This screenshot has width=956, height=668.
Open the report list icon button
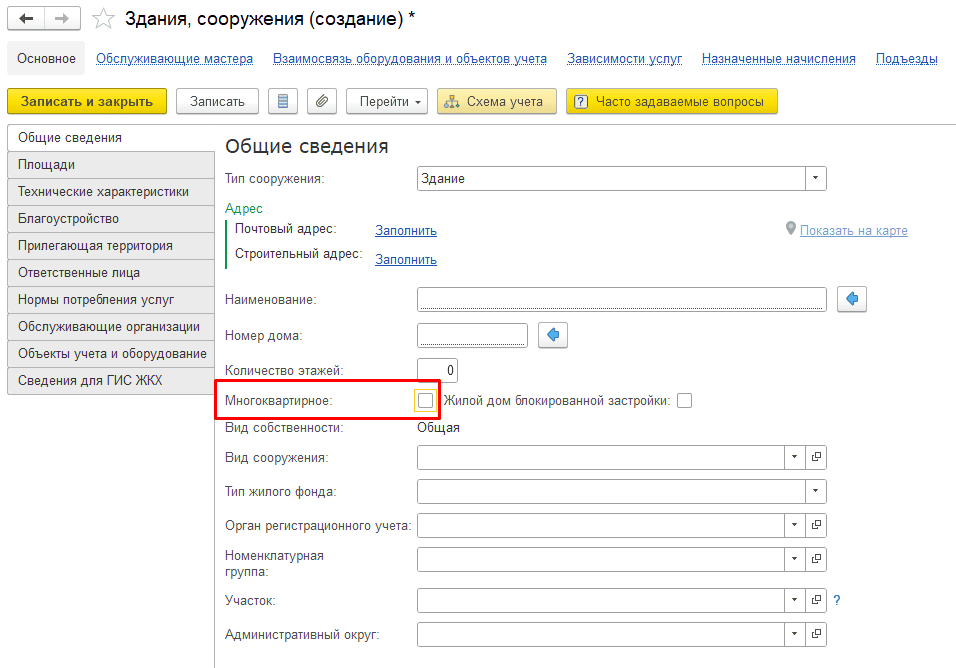pos(283,101)
